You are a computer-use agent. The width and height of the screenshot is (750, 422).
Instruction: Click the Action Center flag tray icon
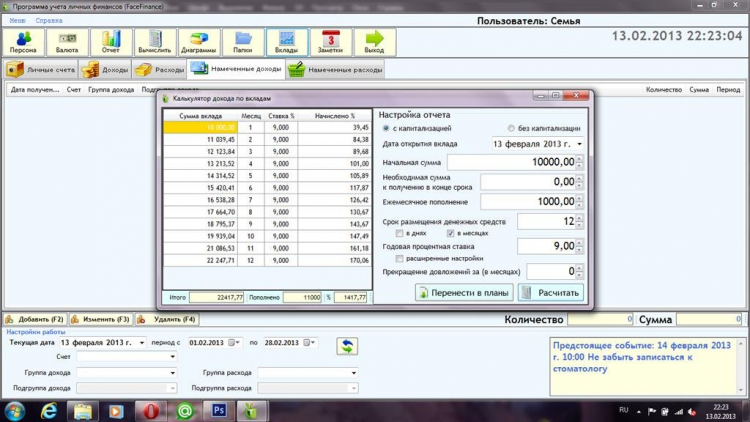click(652, 411)
